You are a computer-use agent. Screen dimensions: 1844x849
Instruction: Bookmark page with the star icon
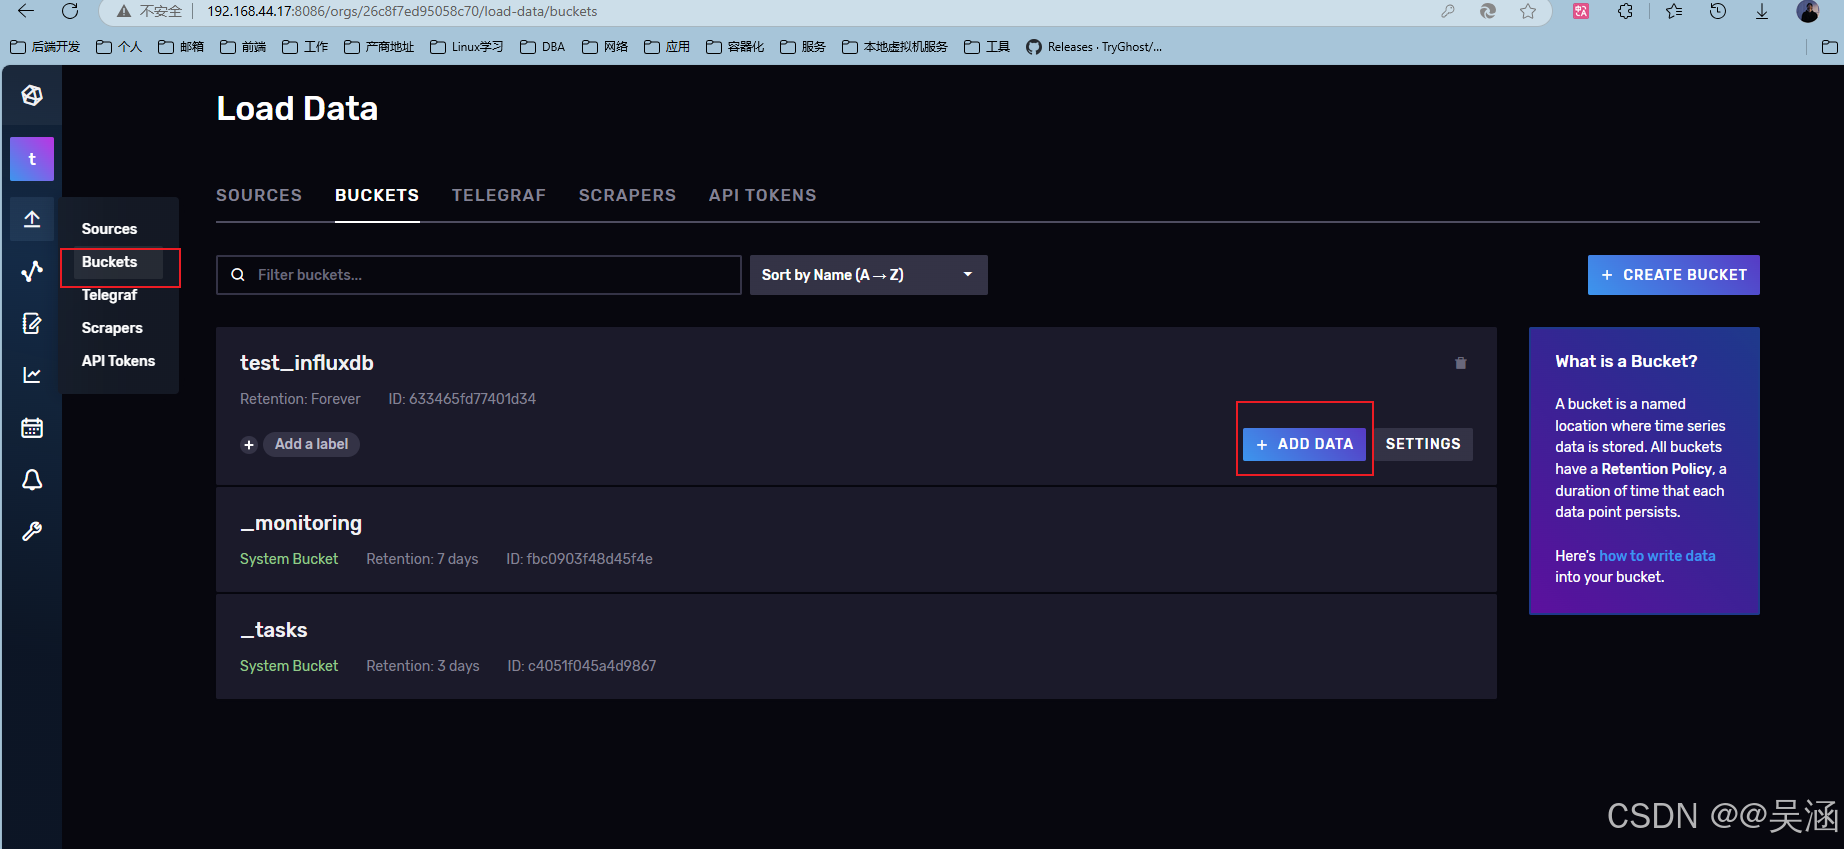1528,11
